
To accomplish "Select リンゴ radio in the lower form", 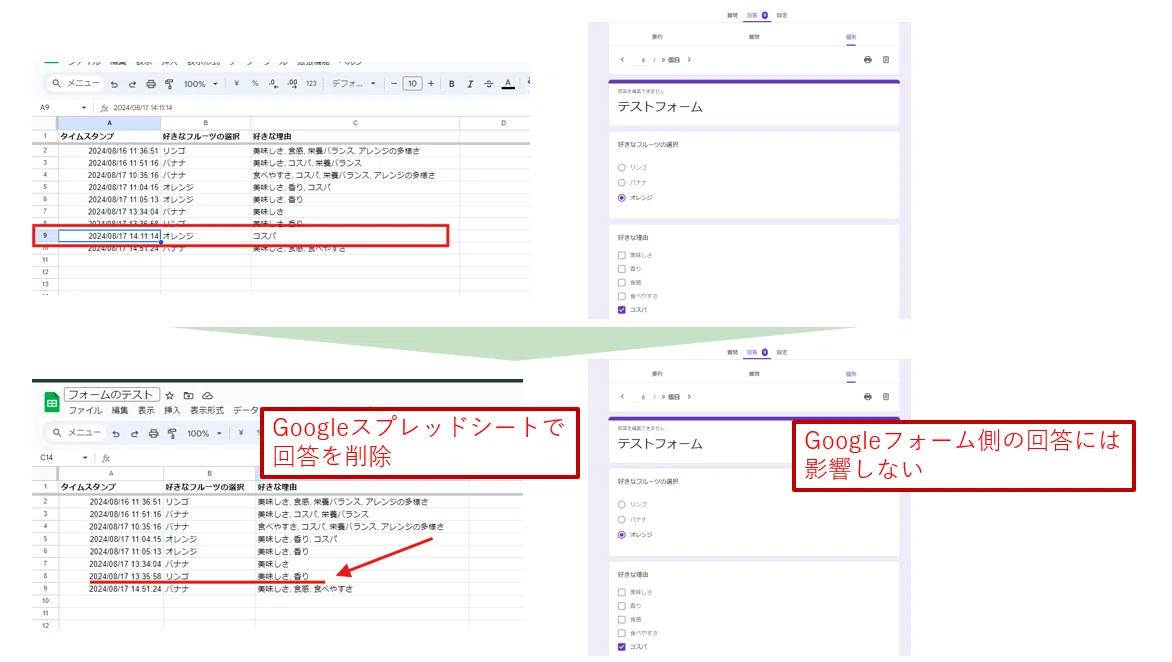I will point(621,504).
